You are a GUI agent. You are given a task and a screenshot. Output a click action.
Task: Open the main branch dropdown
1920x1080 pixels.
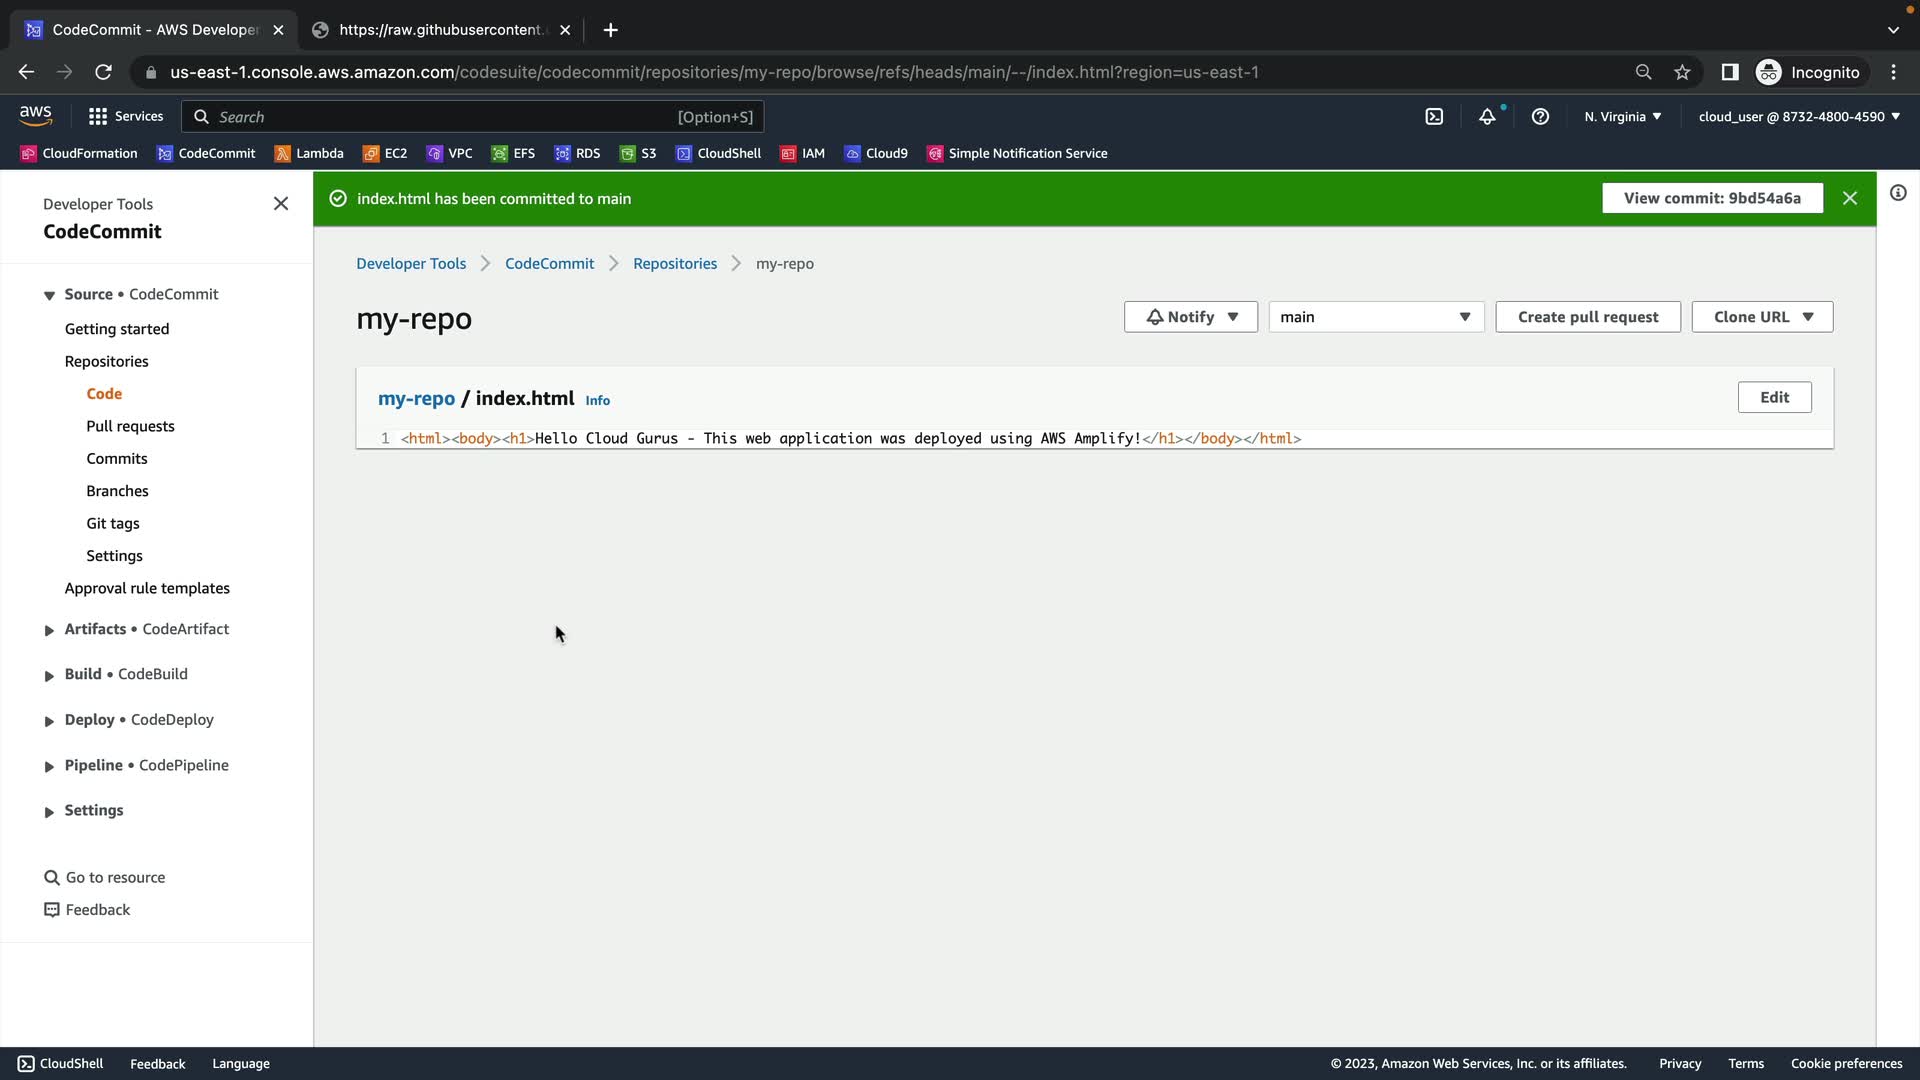[x=1376, y=317]
